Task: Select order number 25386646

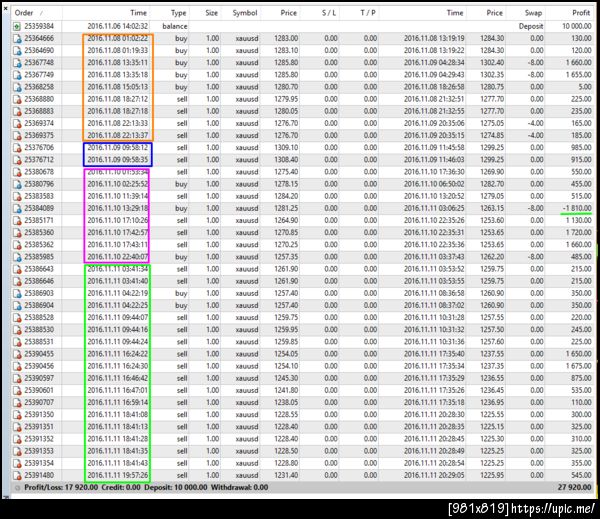Action: (x=39, y=281)
